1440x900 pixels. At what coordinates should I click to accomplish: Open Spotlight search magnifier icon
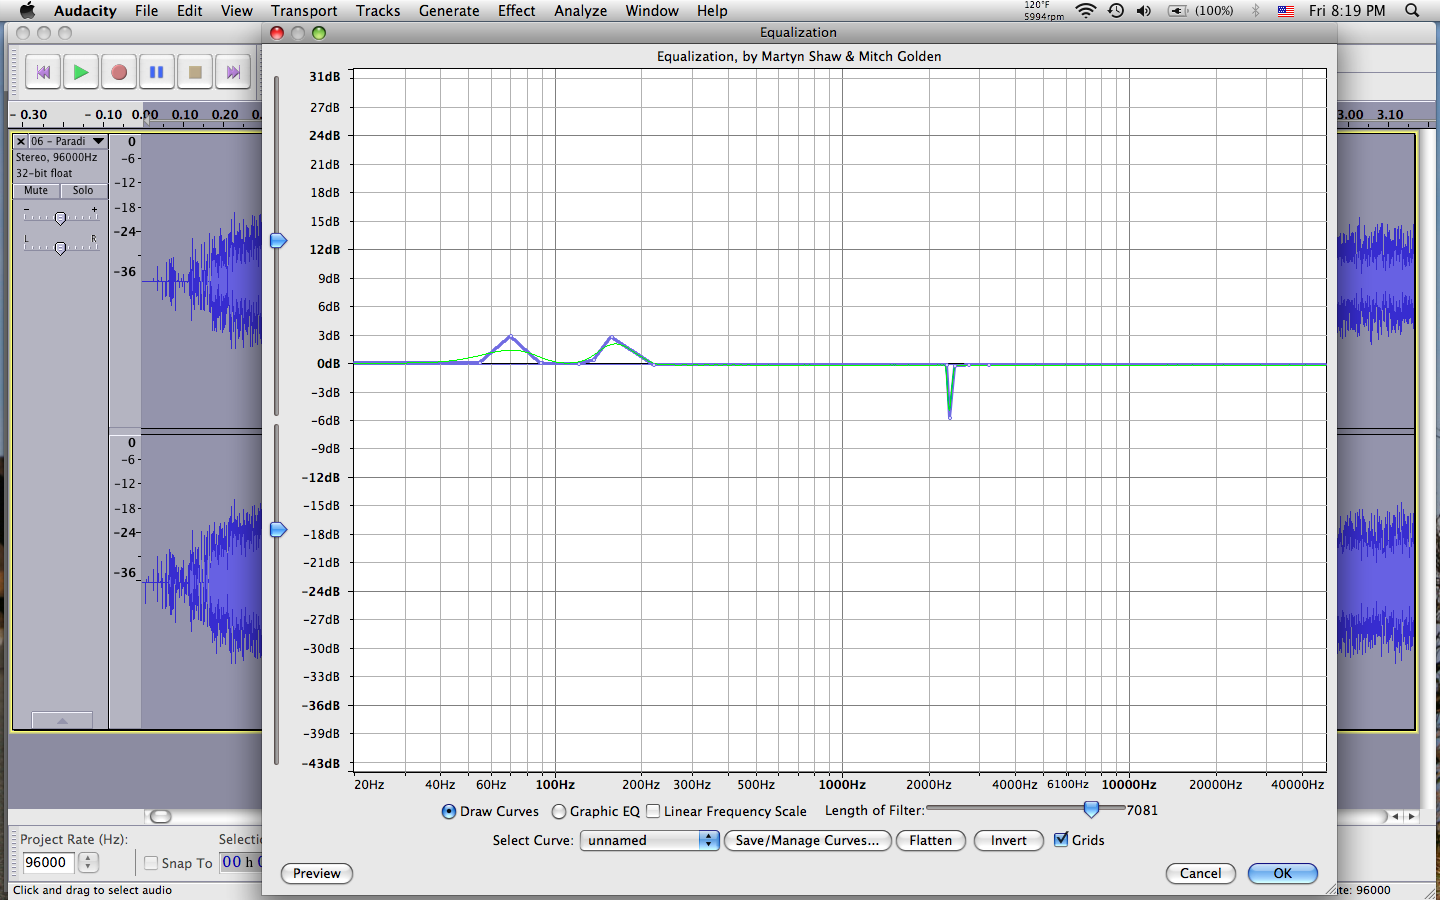point(1412,11)
